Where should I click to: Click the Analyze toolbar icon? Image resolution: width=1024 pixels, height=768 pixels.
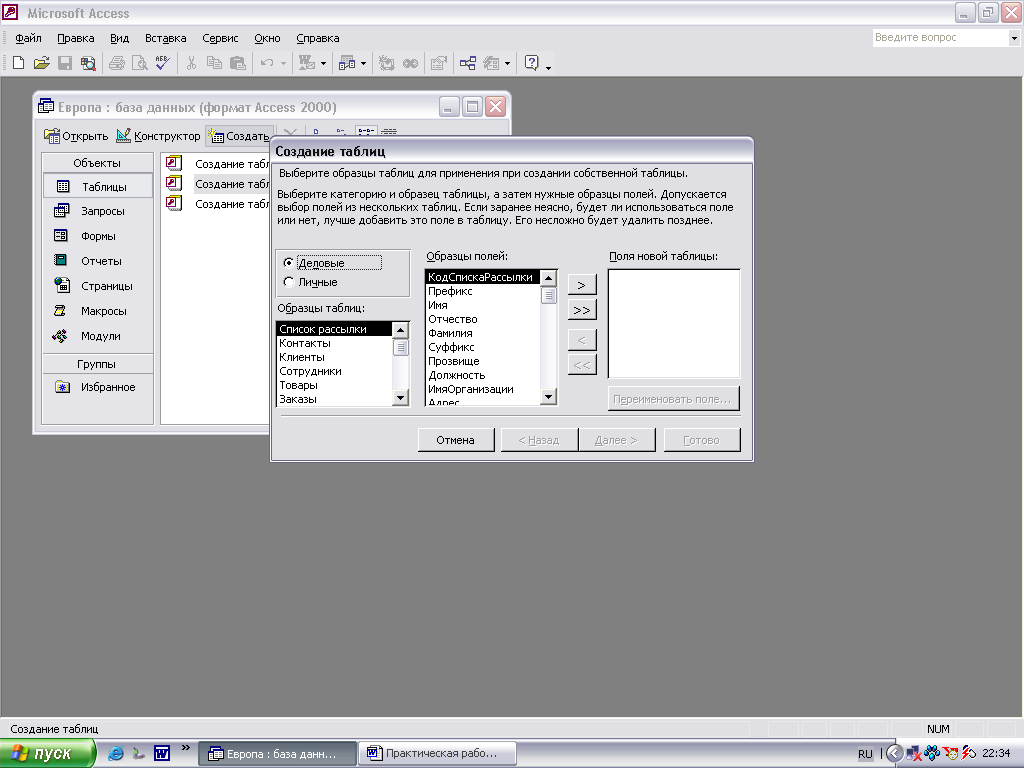pyautogui.click(x=347, y=63)
